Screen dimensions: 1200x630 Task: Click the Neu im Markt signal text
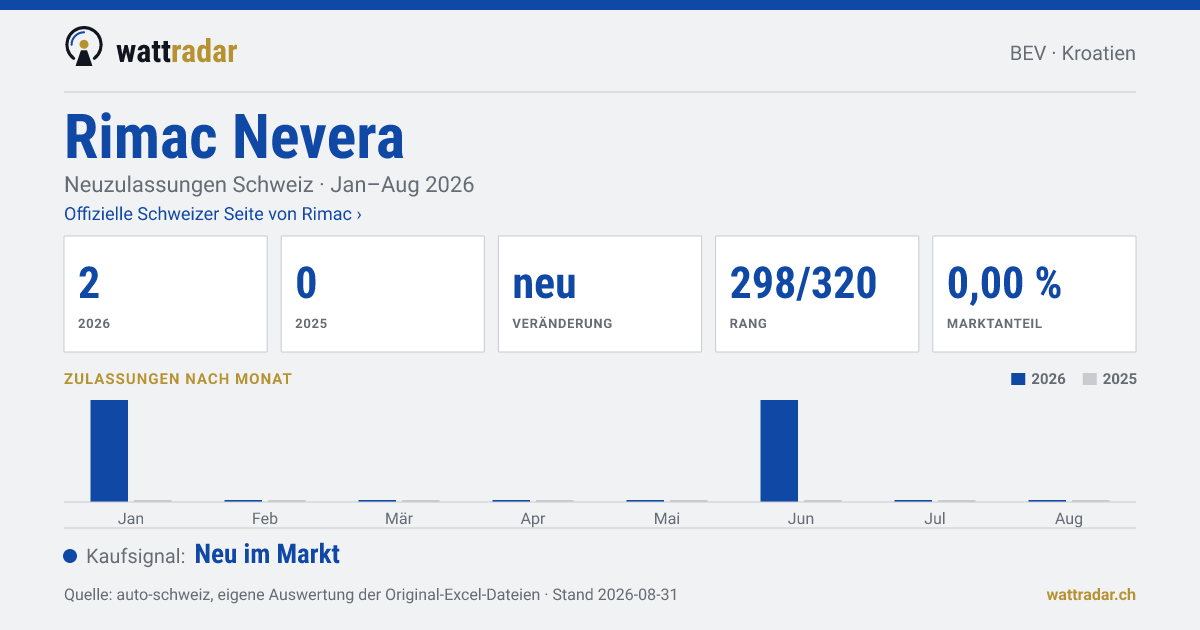click(267, 554)
